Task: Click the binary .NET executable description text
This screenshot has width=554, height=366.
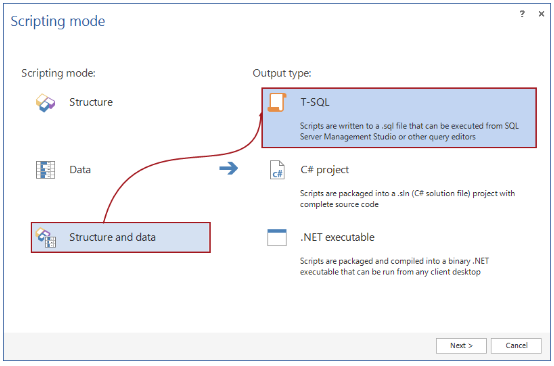Action: (x=394, y=266)
